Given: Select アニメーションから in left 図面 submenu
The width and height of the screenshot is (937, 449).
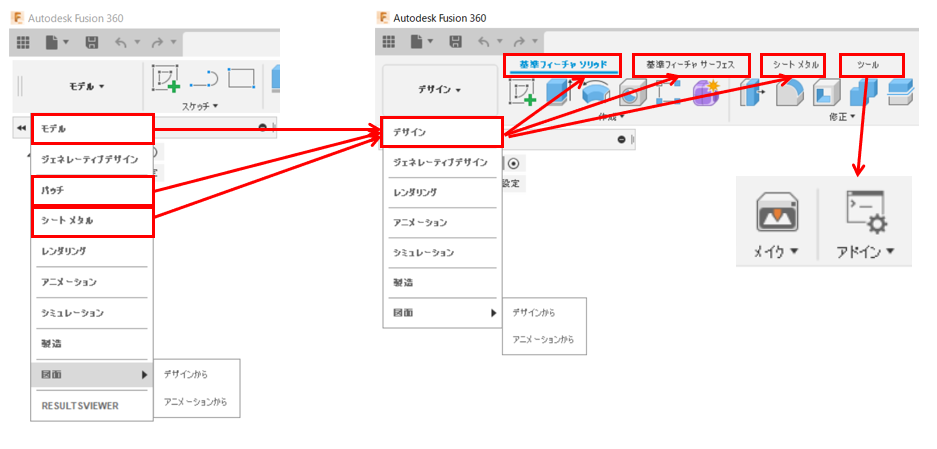Looking at the screenshot, I should (x=197, y=402).
